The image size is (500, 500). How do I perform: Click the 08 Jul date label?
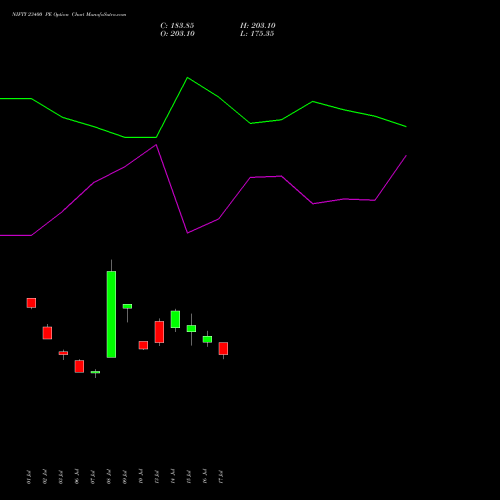(x=109, y=477)
